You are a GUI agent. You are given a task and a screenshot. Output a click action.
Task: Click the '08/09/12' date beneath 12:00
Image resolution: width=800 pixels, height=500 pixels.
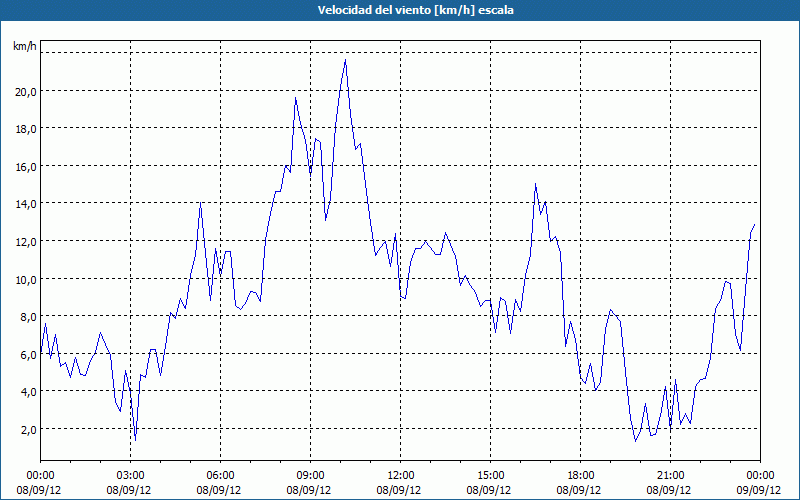(399, 490)
